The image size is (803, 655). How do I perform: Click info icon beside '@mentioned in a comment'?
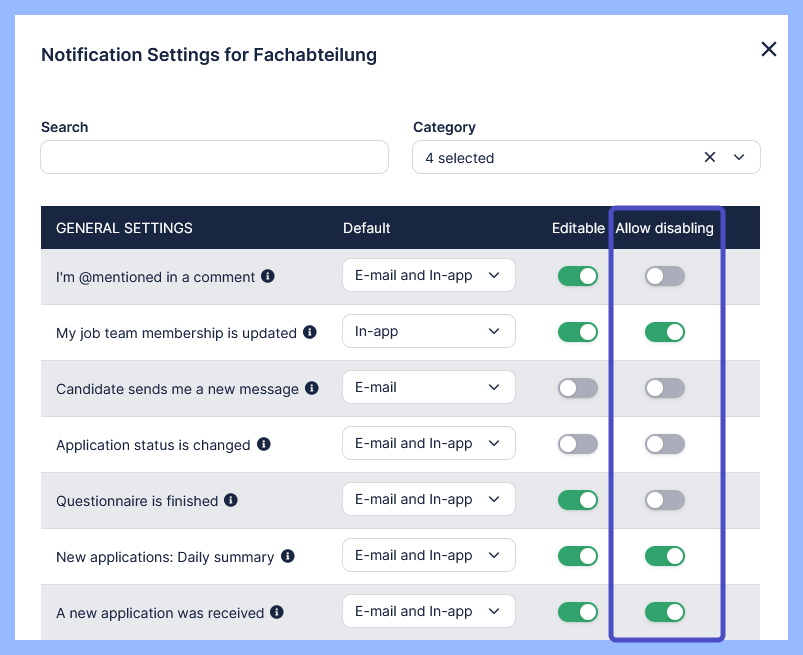click(x=268, y=276)
